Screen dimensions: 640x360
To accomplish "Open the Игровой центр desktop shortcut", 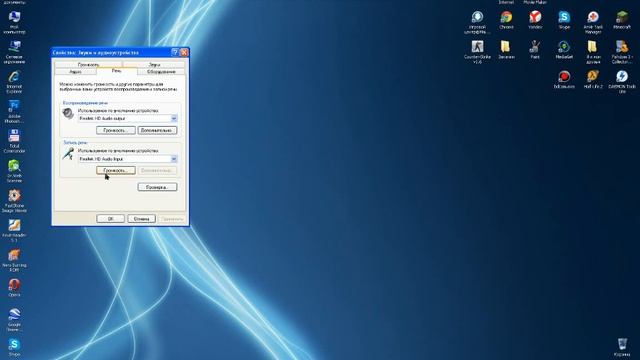I will 477,22.
